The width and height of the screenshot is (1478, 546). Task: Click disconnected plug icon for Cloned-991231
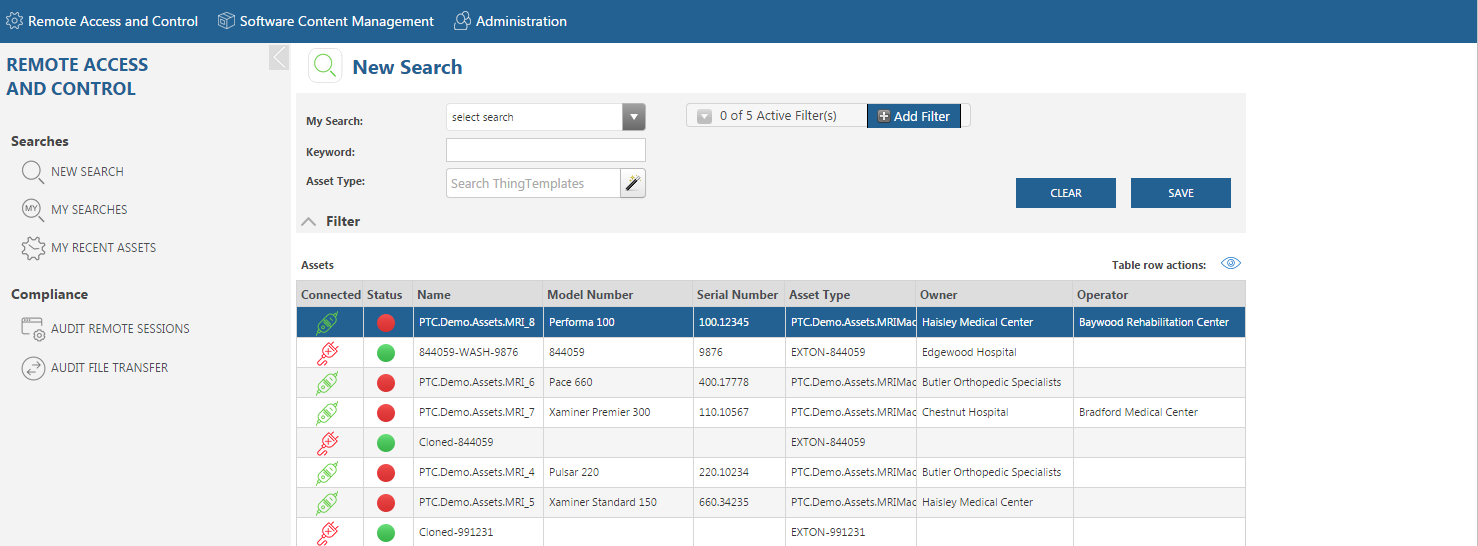328,533
